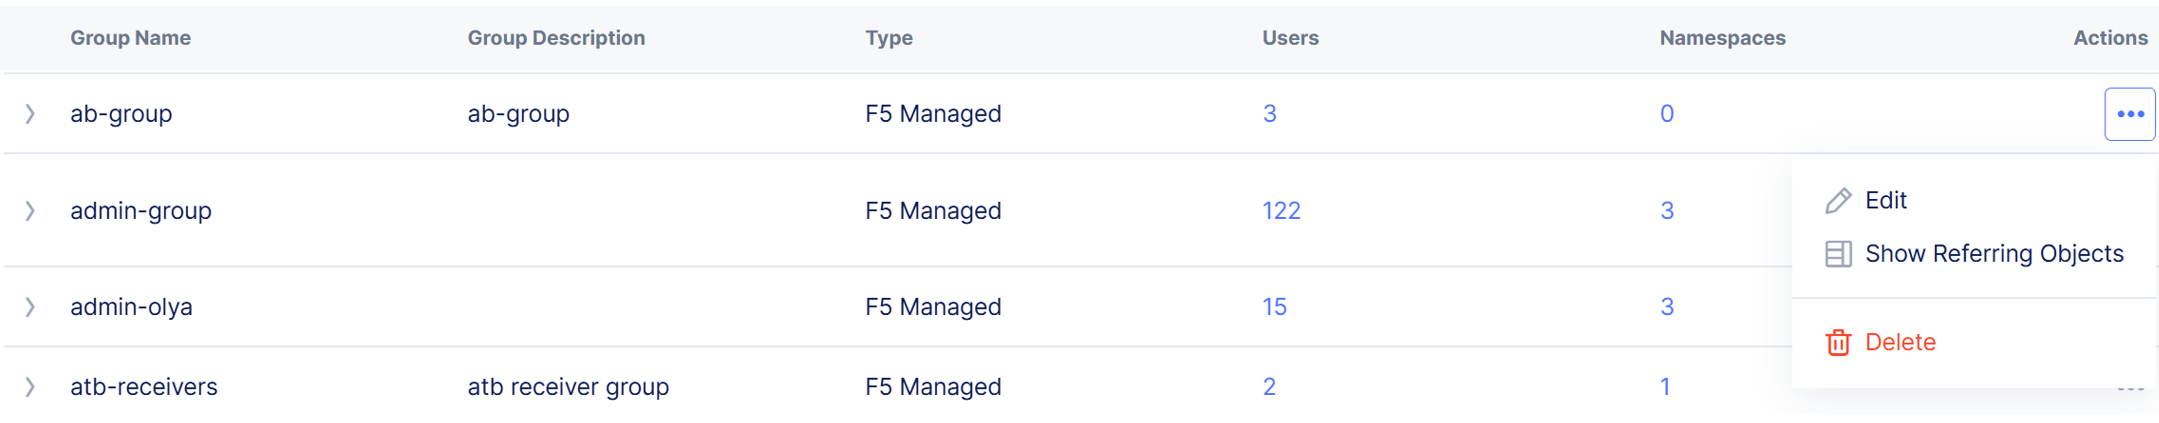Screen dimensions: 2159x423
Task: Click the Group Name column header
Action: click(x=130, y=38)
